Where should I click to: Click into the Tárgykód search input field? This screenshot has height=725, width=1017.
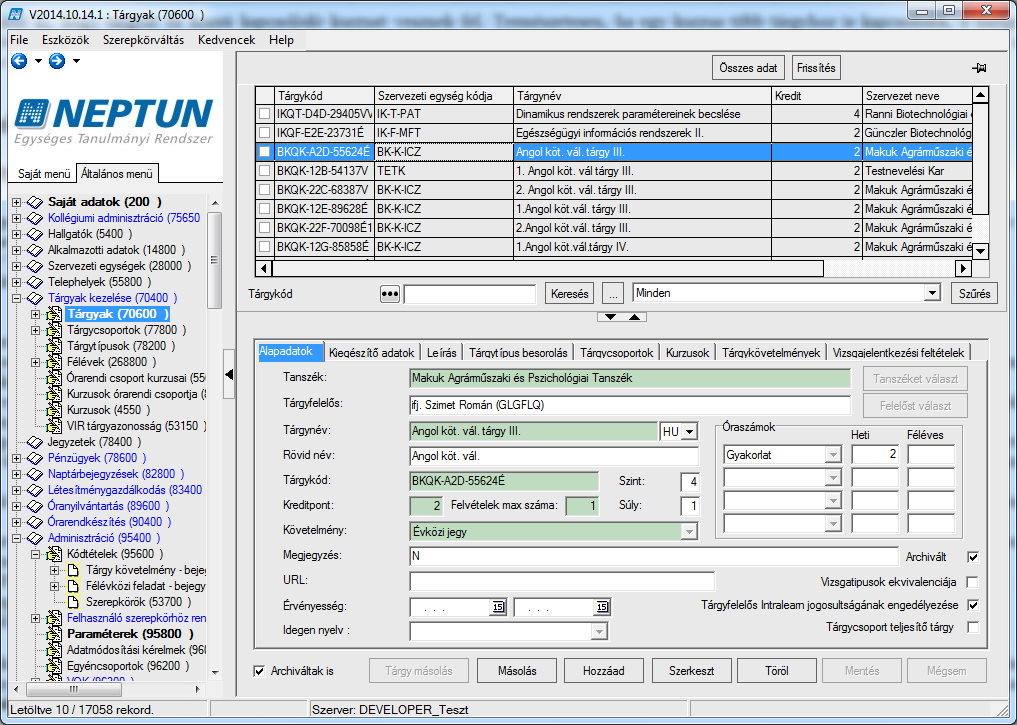(470, 294)
